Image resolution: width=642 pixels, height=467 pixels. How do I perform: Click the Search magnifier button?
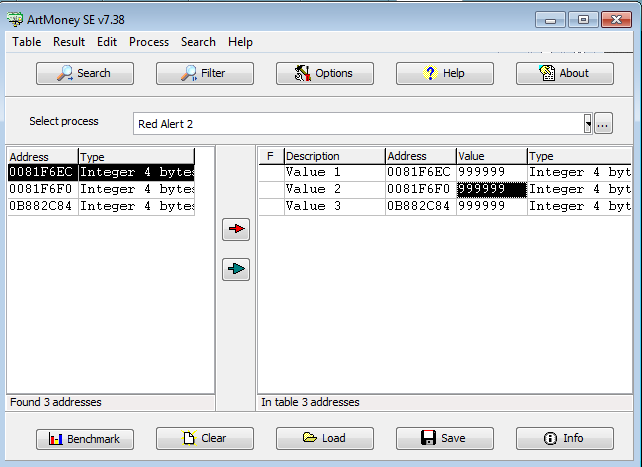[x=85, y=73]
